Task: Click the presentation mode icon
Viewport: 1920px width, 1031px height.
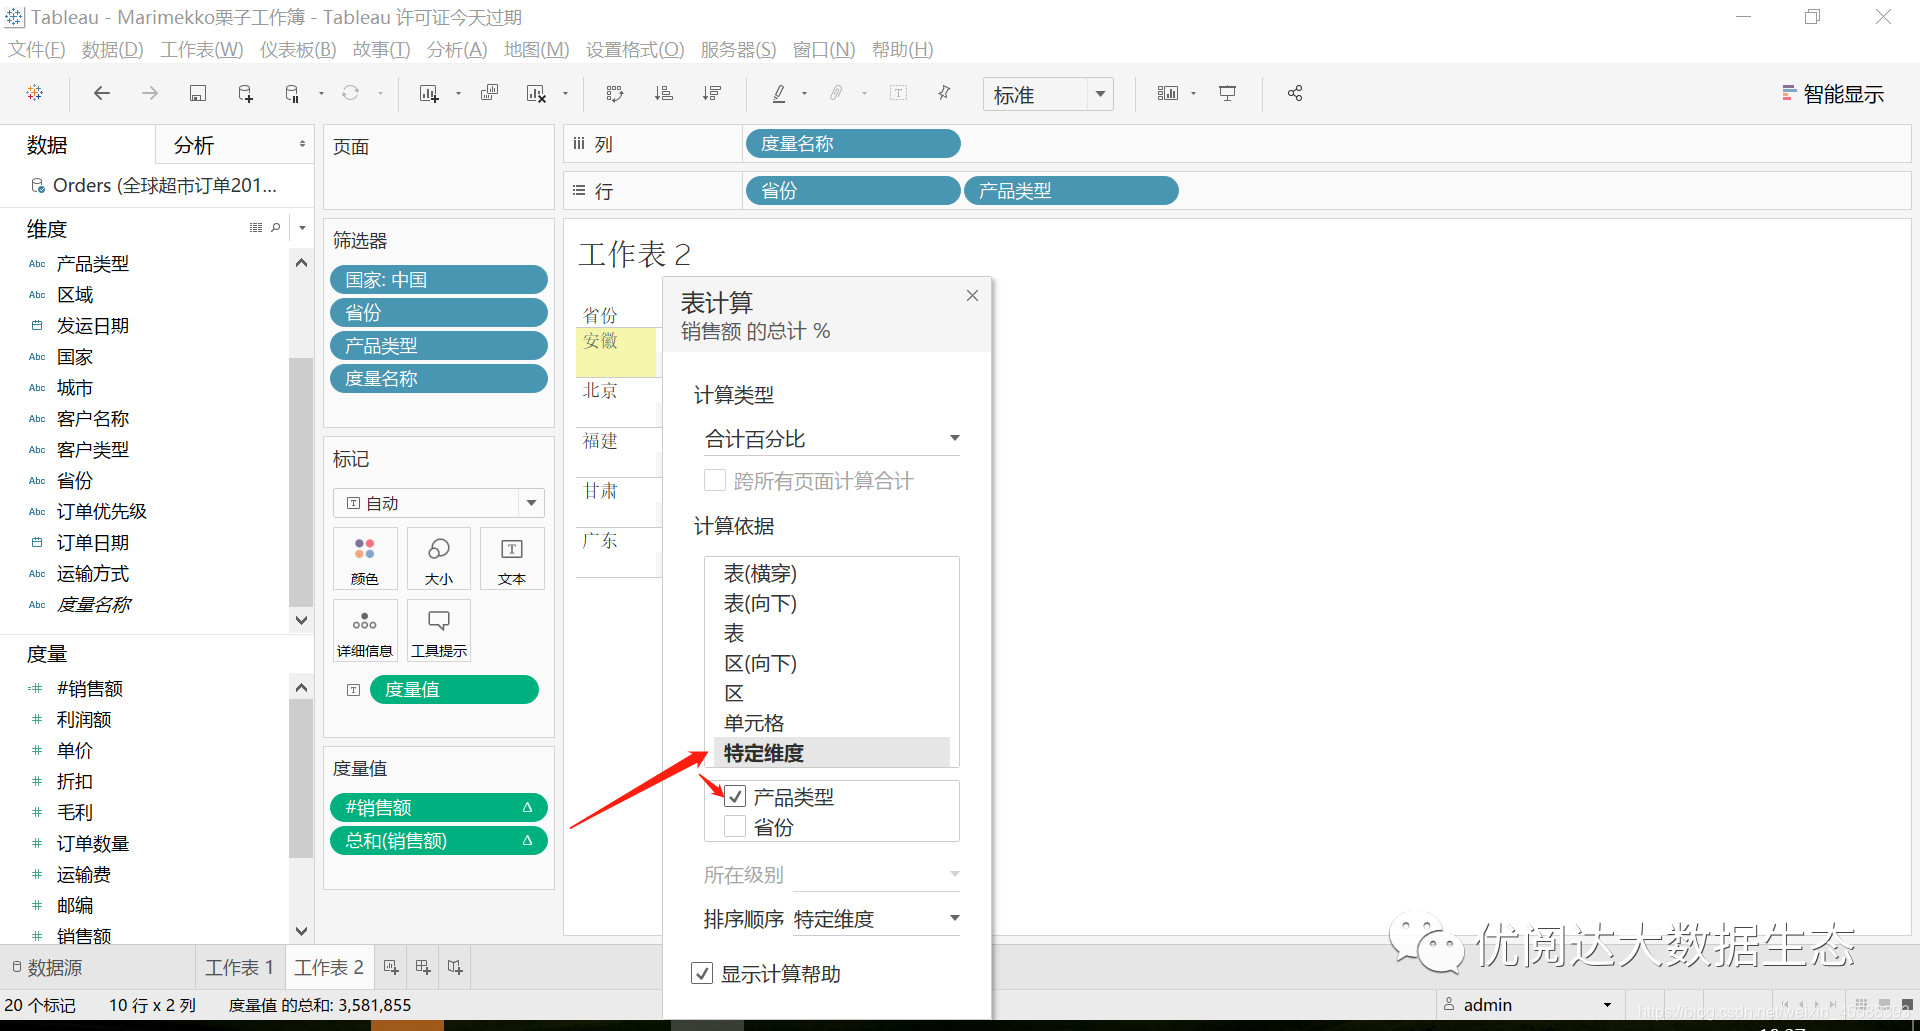Action: coord(1227,93)
